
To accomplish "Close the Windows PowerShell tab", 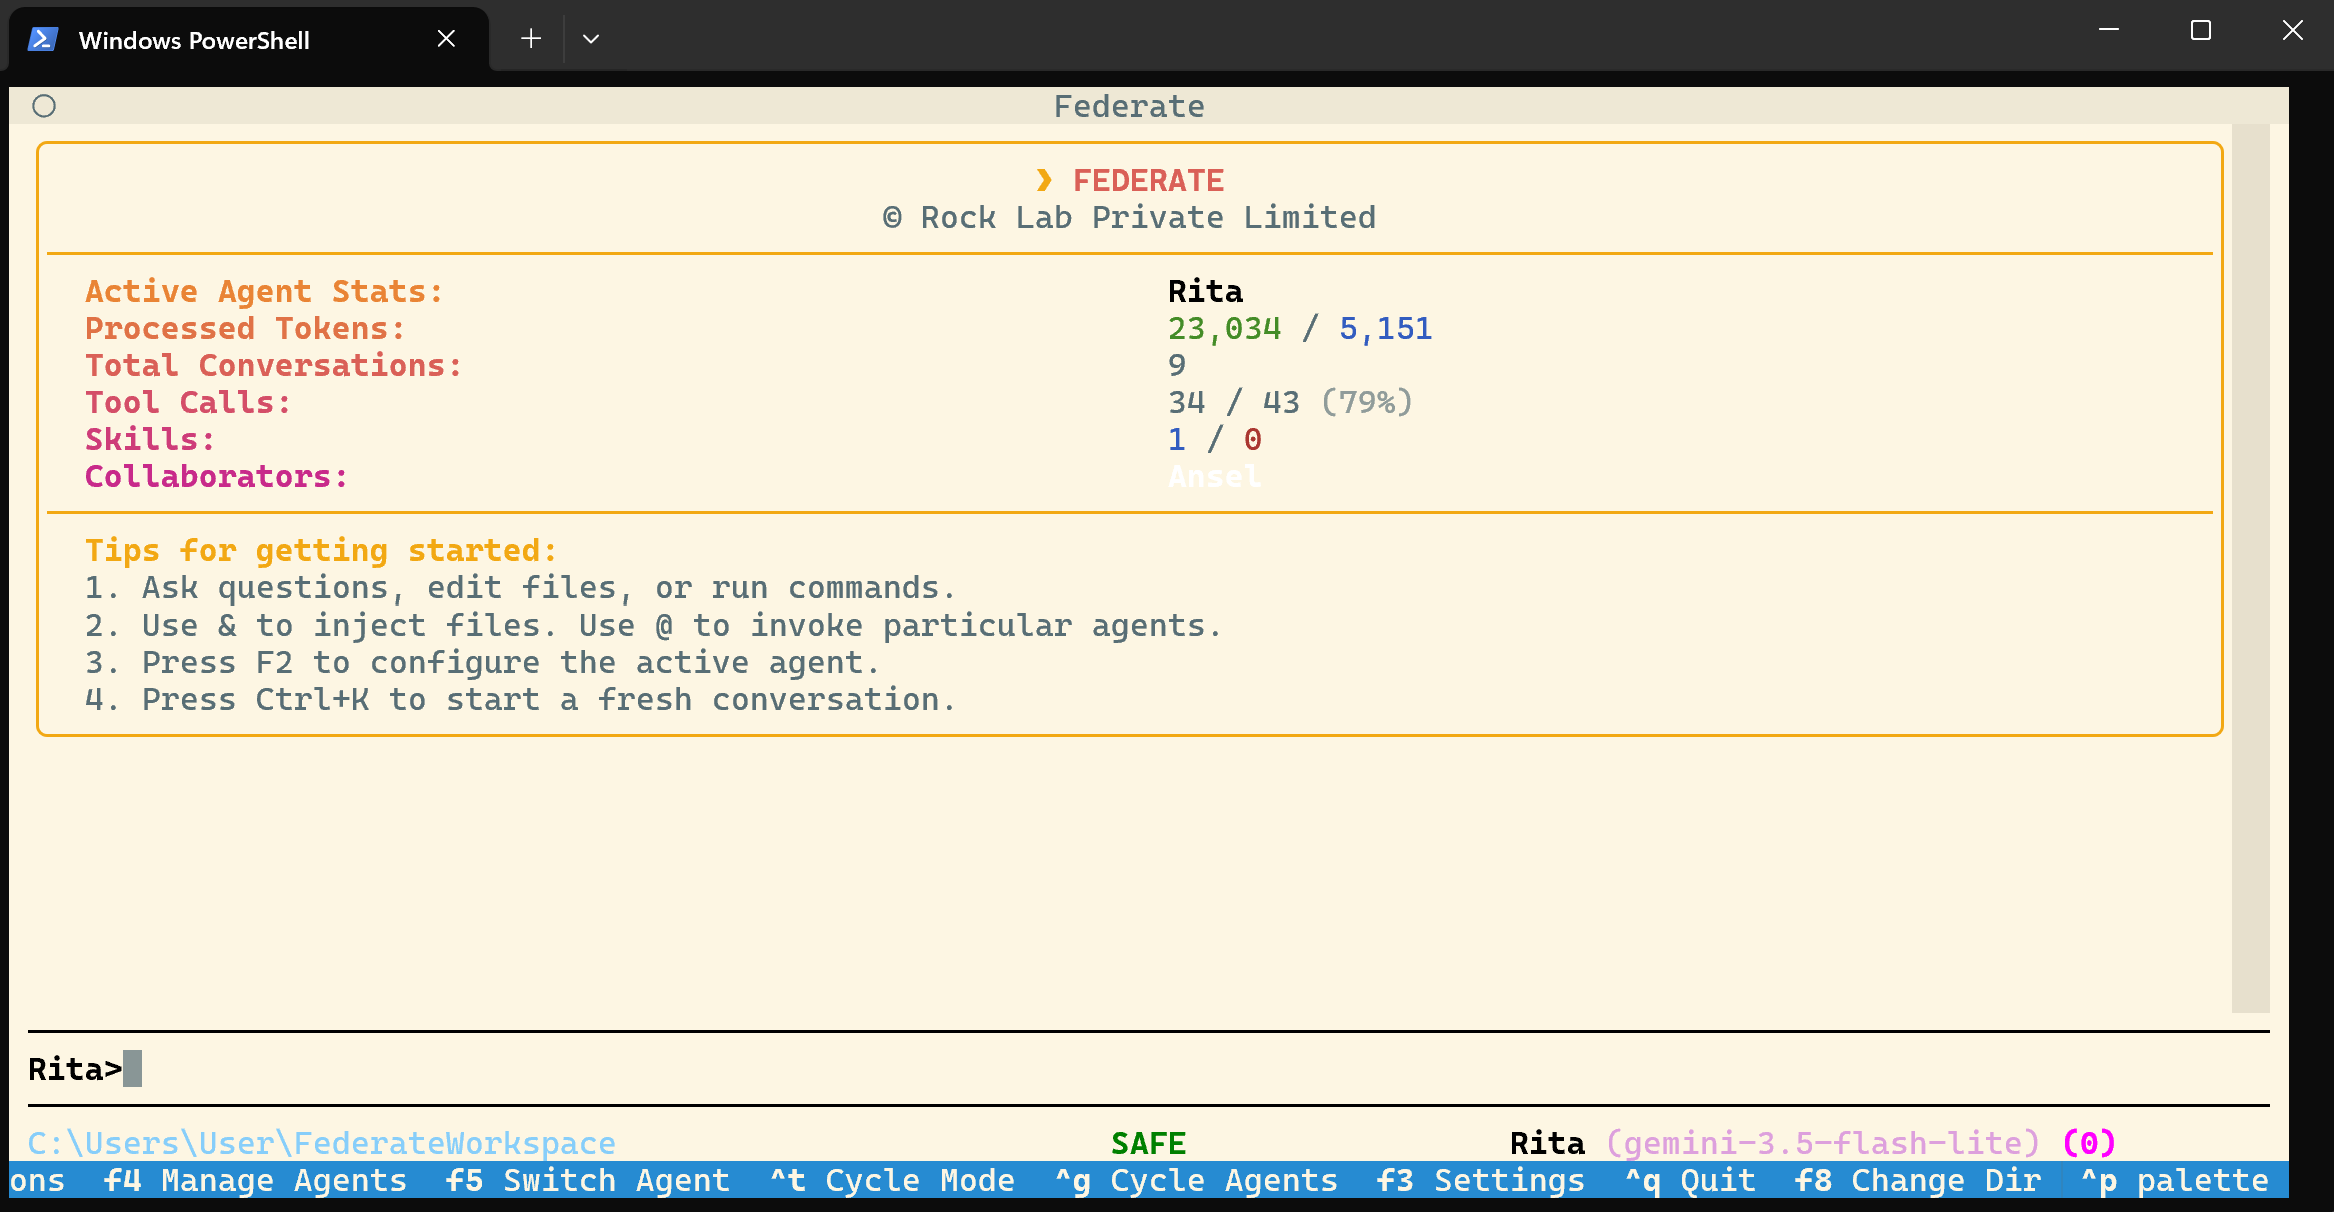I will (446, 38).
